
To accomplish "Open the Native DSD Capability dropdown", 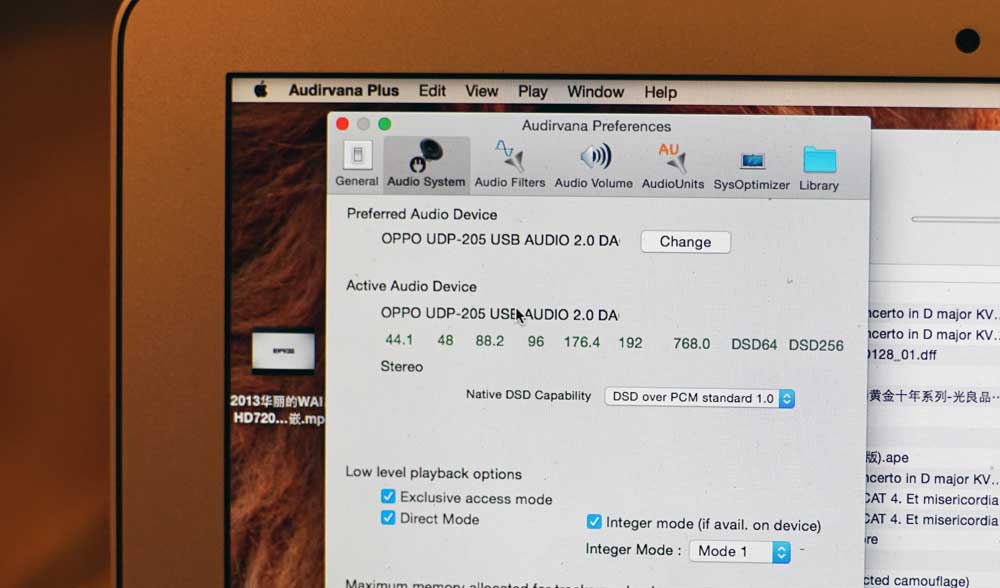I will tap(700, 398).
